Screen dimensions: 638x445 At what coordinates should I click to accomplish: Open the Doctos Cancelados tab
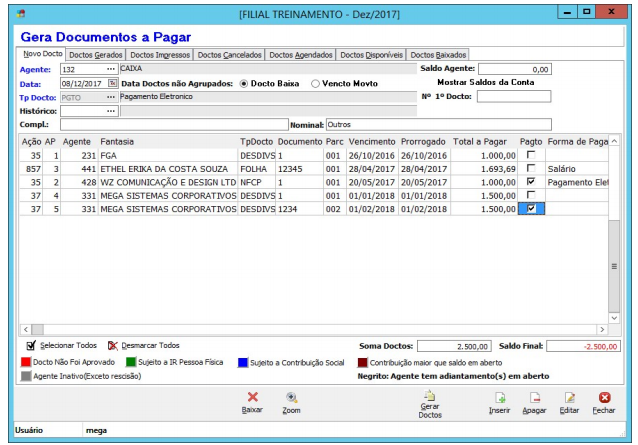[x=229, y=55]
